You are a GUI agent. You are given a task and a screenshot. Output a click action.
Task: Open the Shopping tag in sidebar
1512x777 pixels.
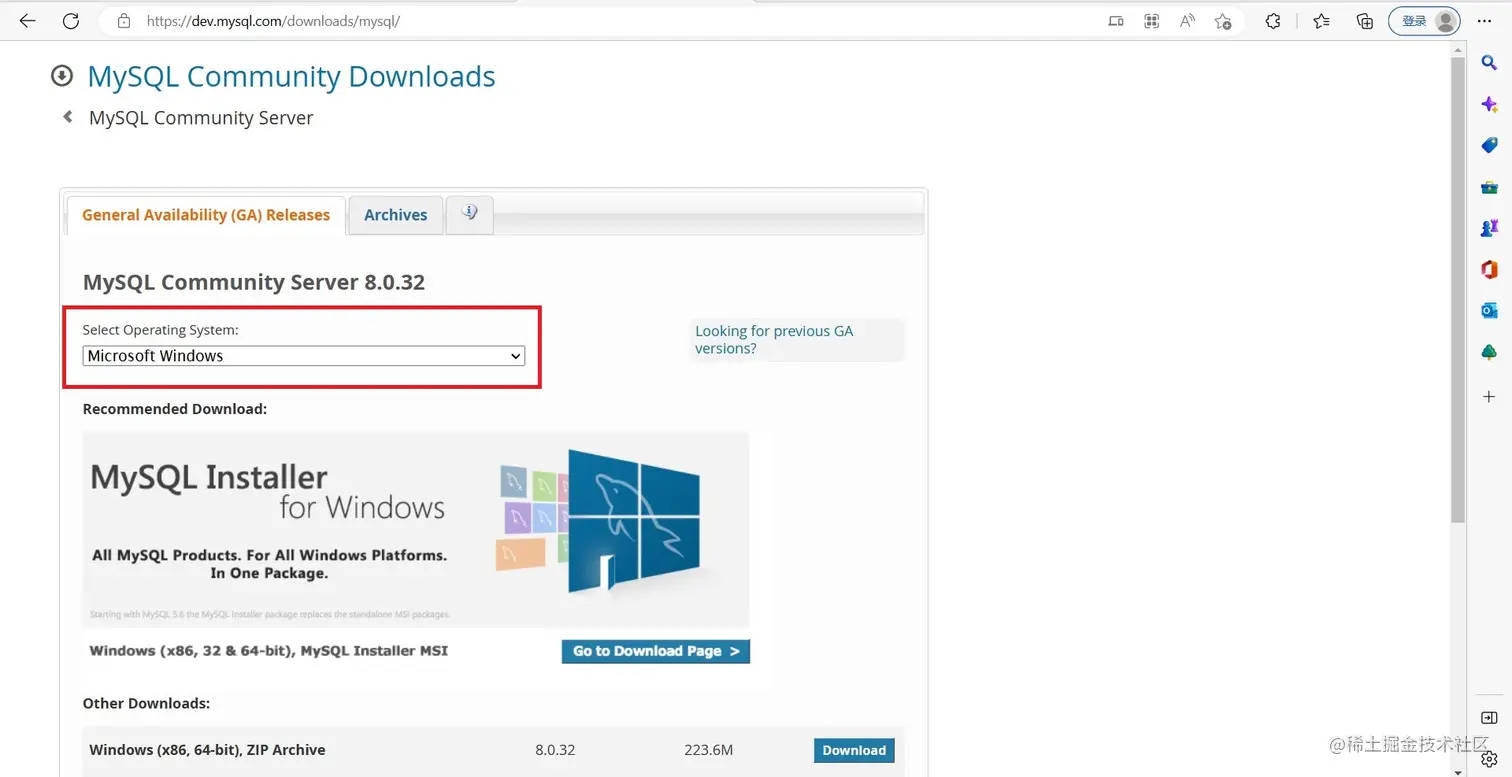click(1489, 146)
